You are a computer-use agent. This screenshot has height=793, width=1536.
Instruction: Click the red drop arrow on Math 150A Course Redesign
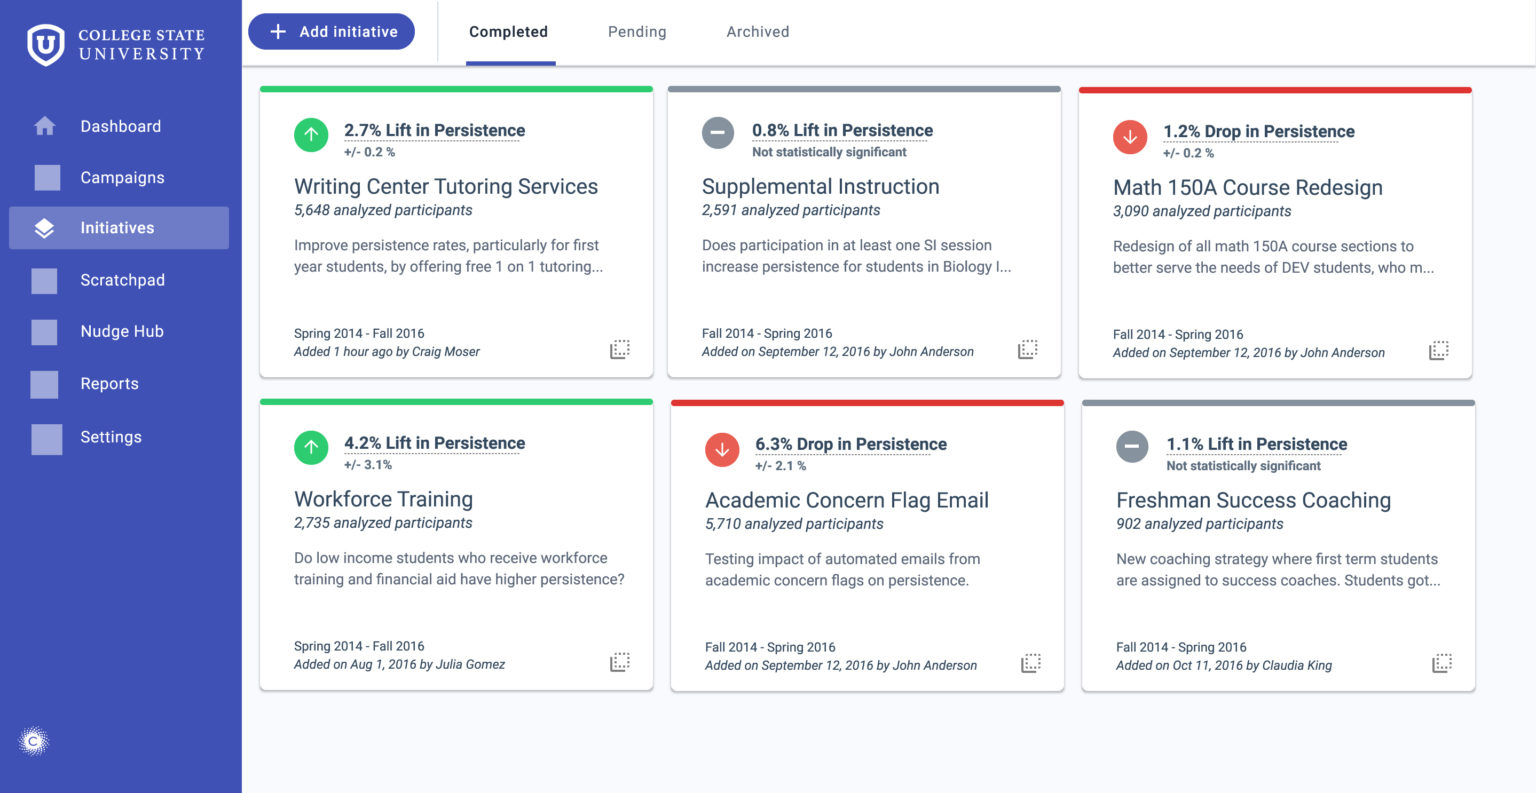[1130, 137]
